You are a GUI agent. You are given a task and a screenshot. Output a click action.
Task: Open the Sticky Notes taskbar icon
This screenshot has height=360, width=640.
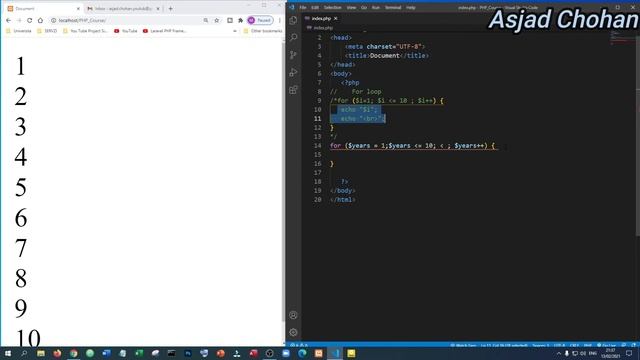[351, 353]
